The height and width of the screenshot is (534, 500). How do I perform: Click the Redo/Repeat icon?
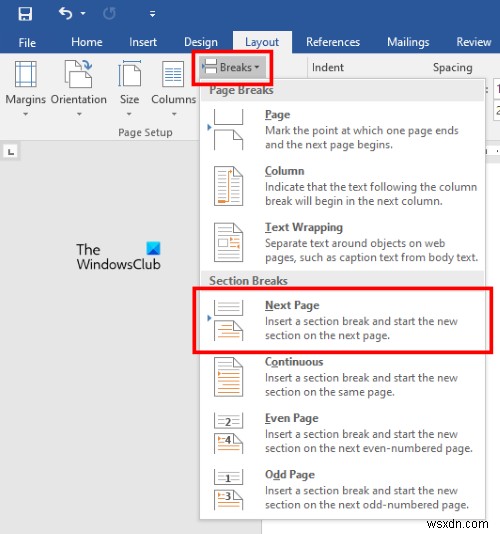(109, 14)
